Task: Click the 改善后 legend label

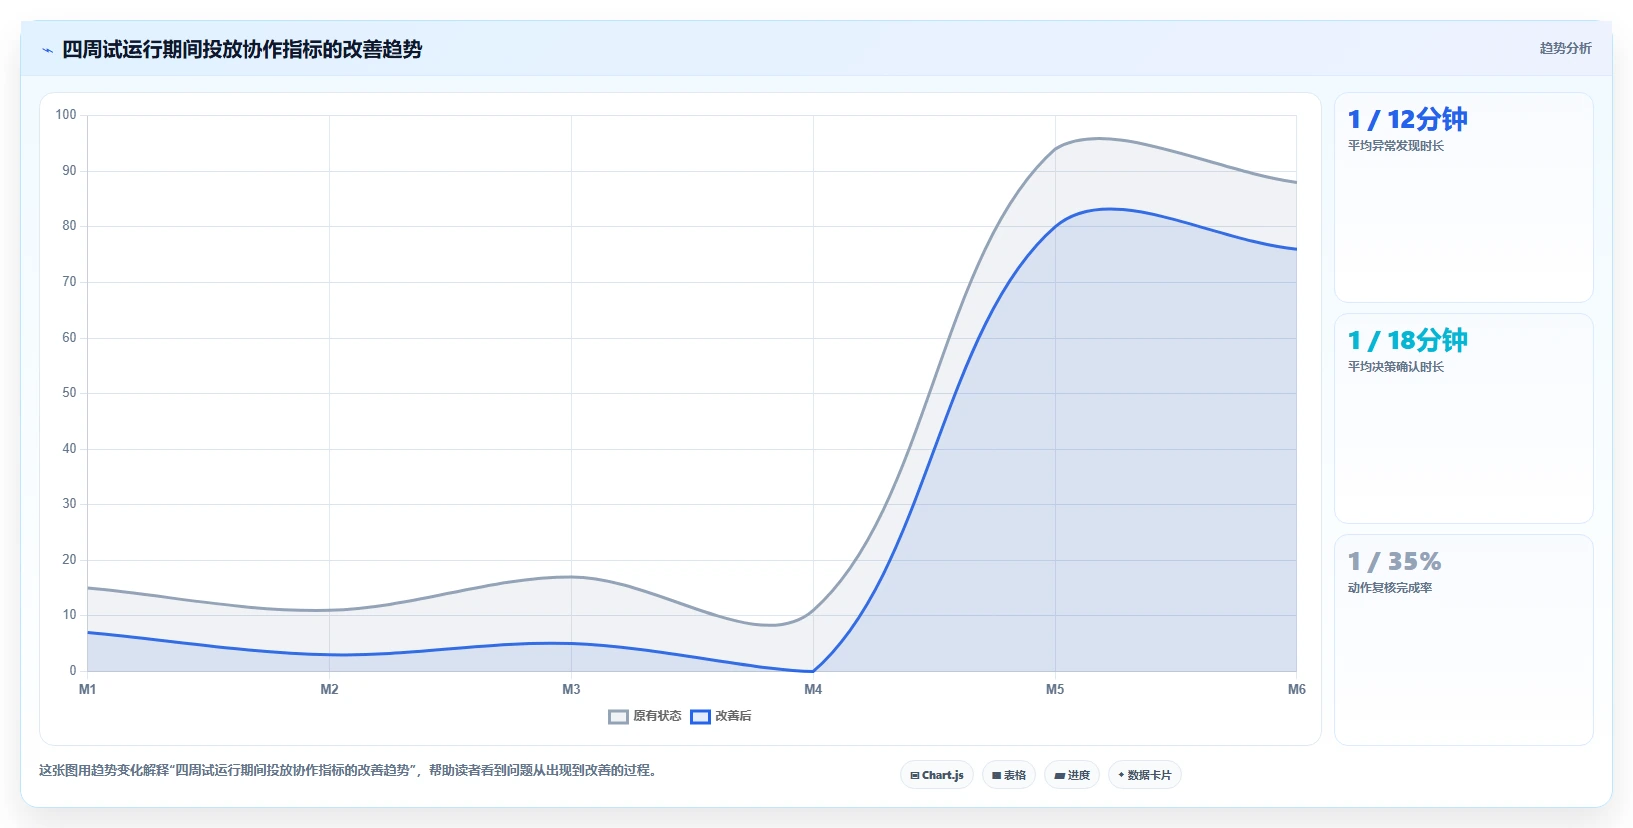Action: [x=733, y=716]
